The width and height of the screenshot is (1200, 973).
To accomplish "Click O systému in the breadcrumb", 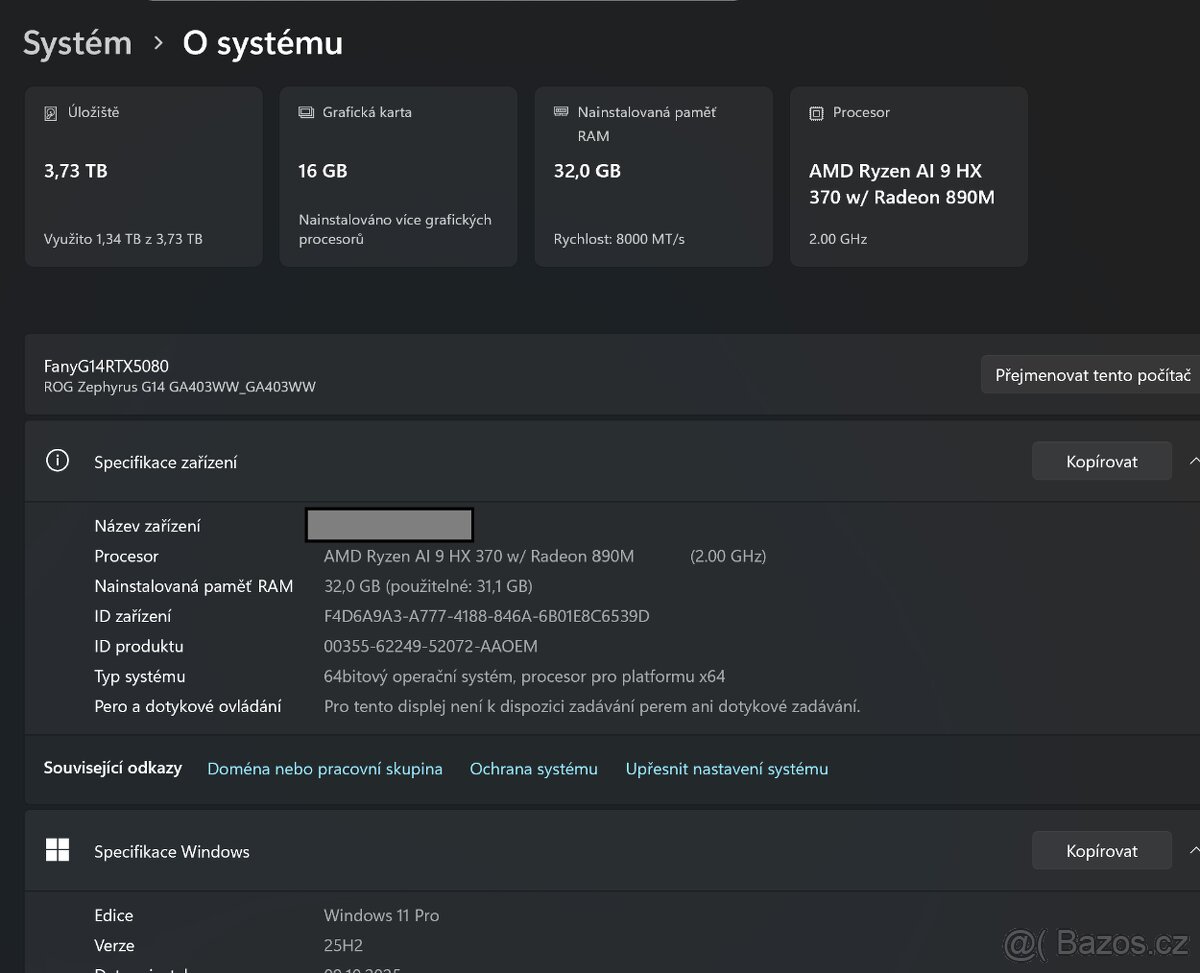I will coord(261,42).
